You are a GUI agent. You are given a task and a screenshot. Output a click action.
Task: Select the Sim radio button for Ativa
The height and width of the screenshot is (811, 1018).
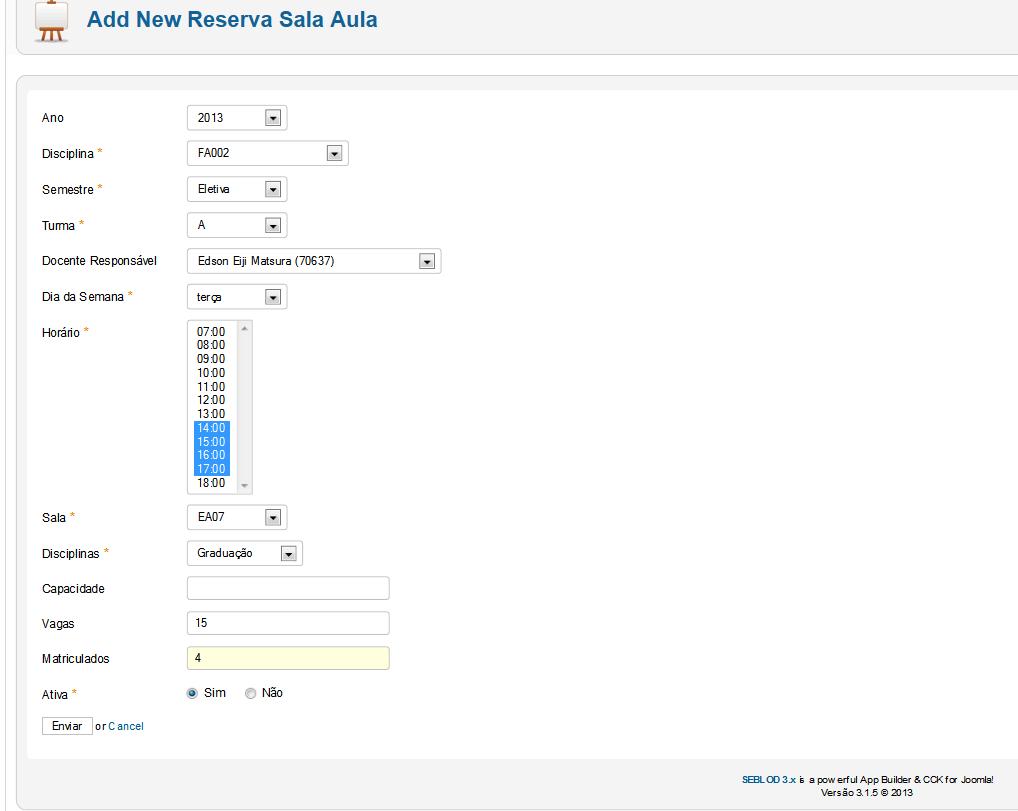192,693
